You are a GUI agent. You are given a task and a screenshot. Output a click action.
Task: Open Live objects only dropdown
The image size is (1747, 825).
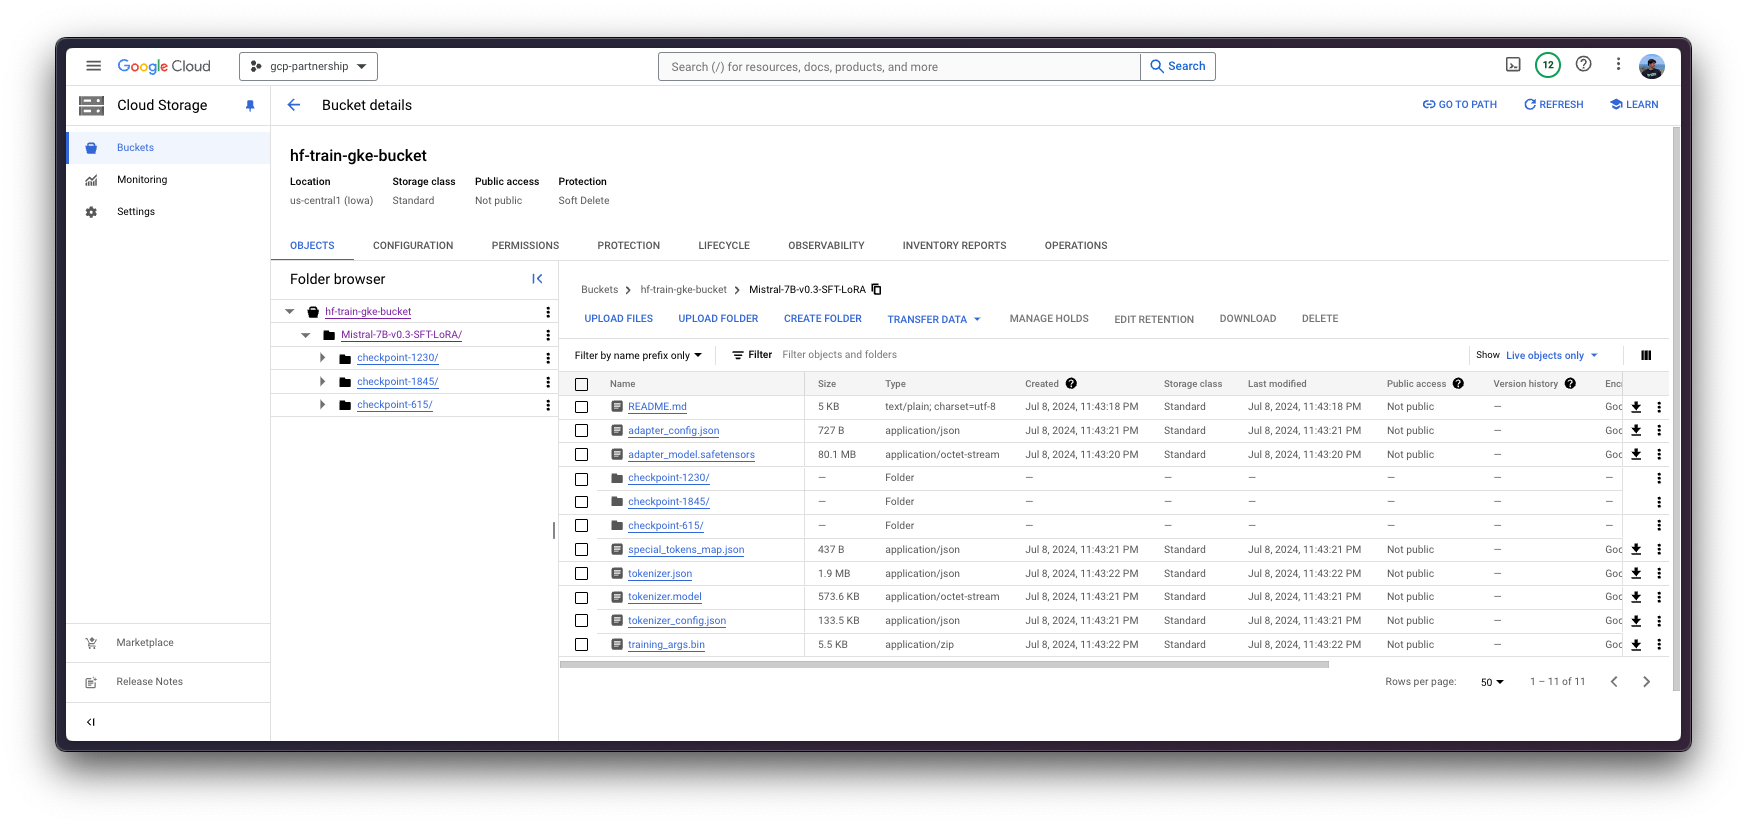1552,355
